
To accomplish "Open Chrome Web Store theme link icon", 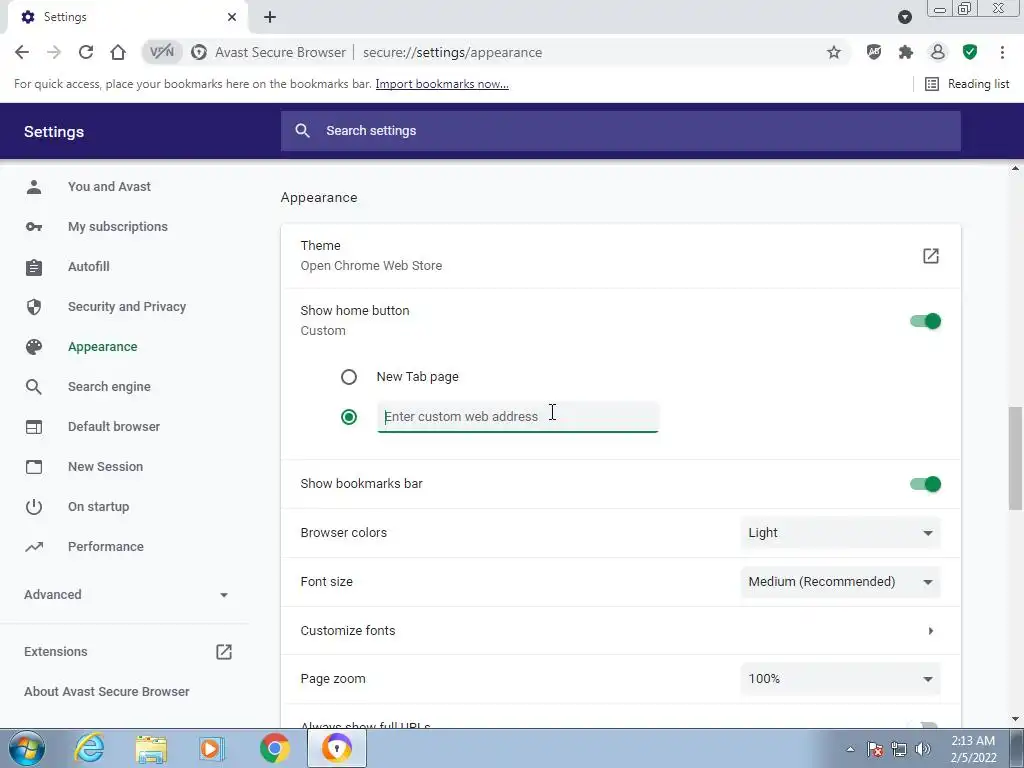I will (931, 256).
